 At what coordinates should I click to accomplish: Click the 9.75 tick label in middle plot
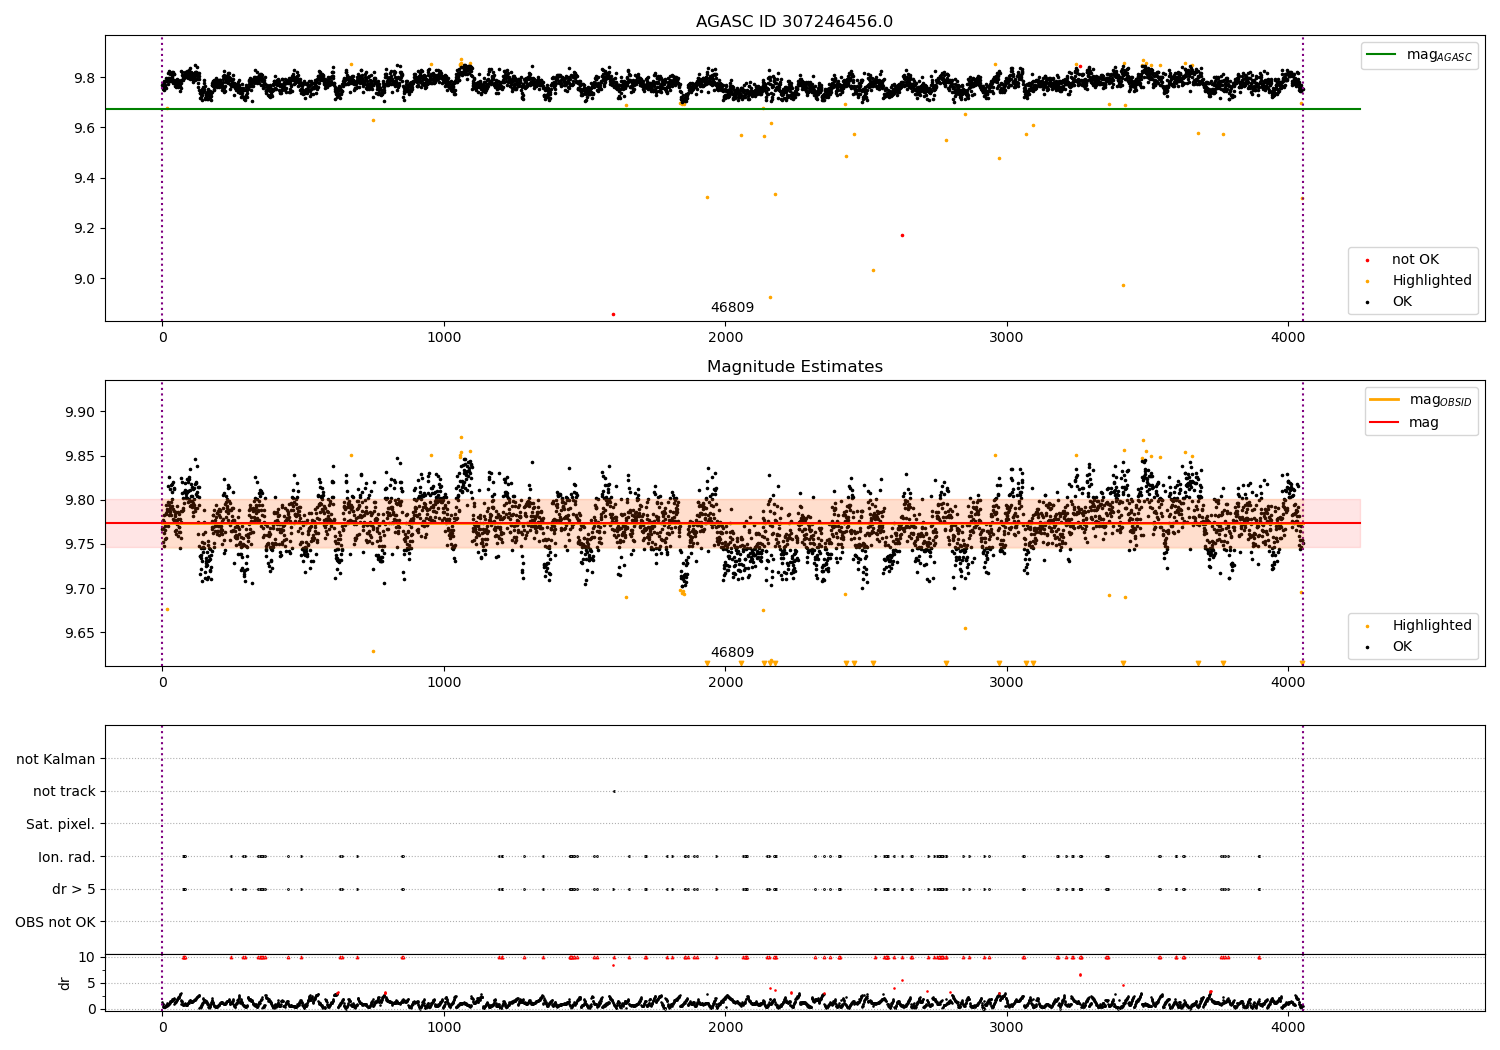point(80,545)
